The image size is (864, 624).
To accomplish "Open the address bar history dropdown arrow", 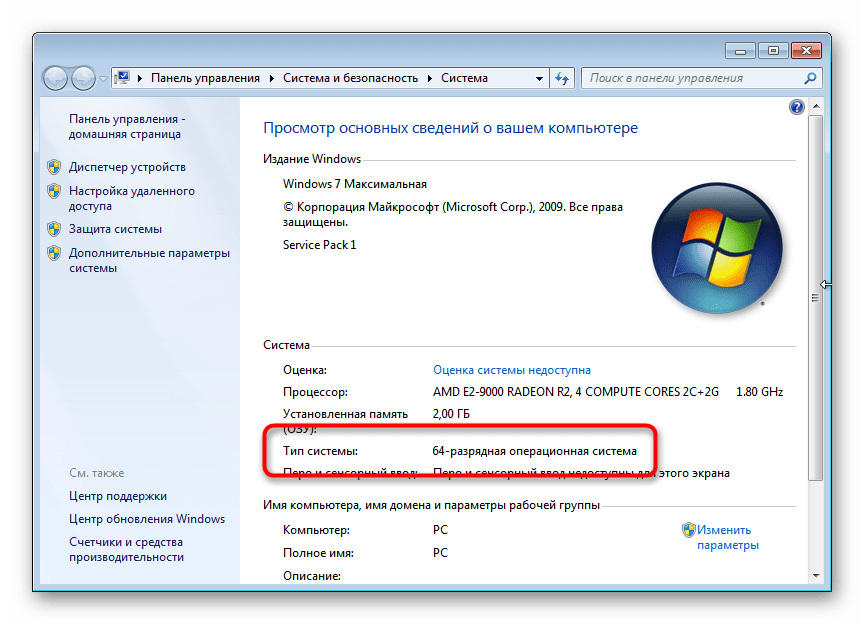I will [x=538, y=78].
